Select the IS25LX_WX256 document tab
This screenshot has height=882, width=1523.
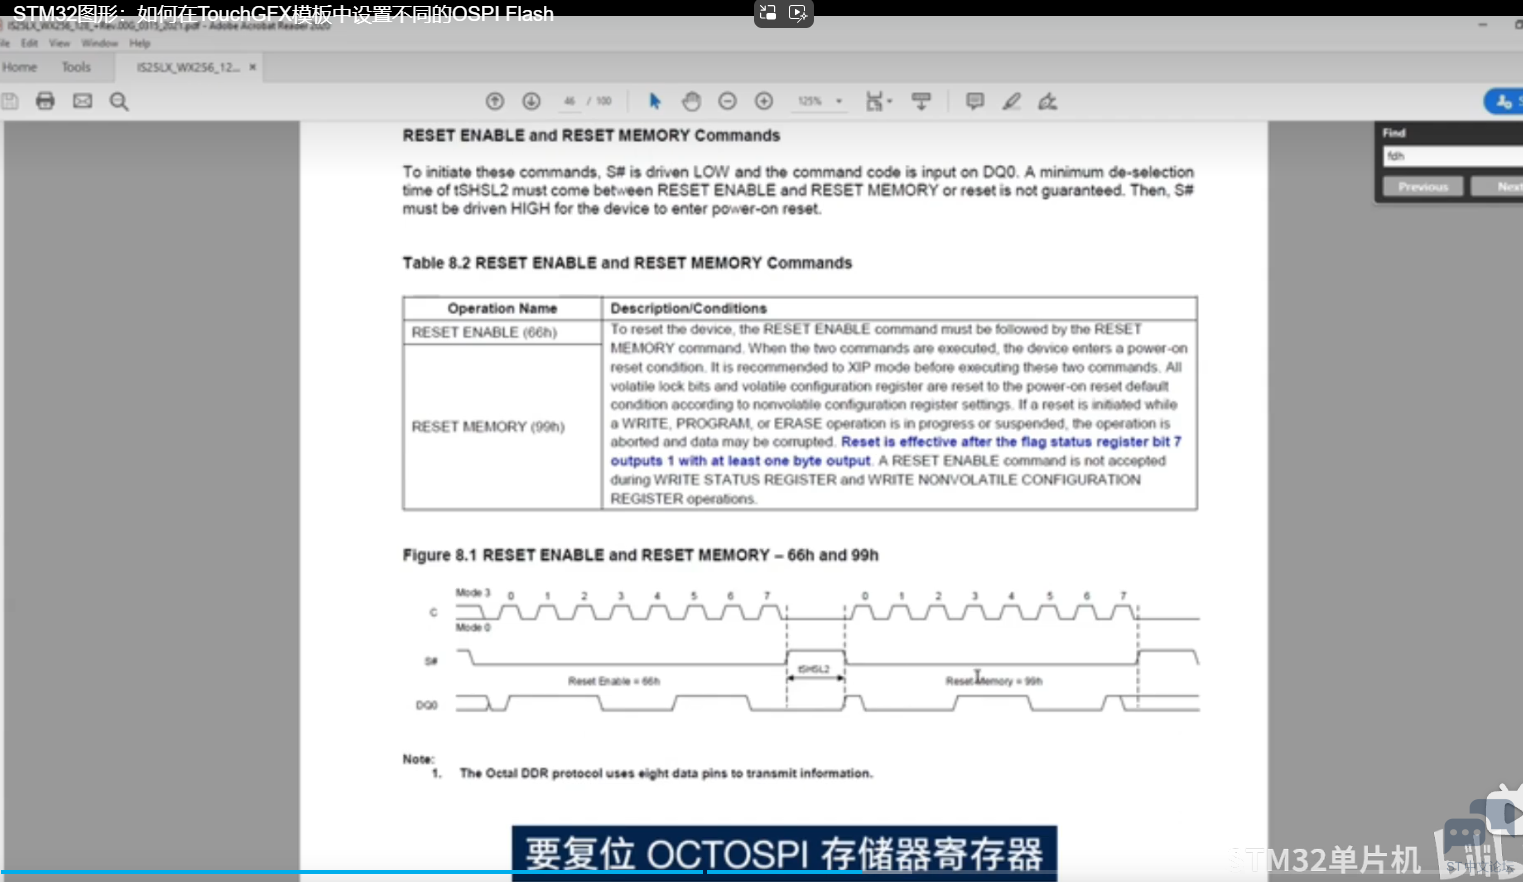tap(188, 67)
